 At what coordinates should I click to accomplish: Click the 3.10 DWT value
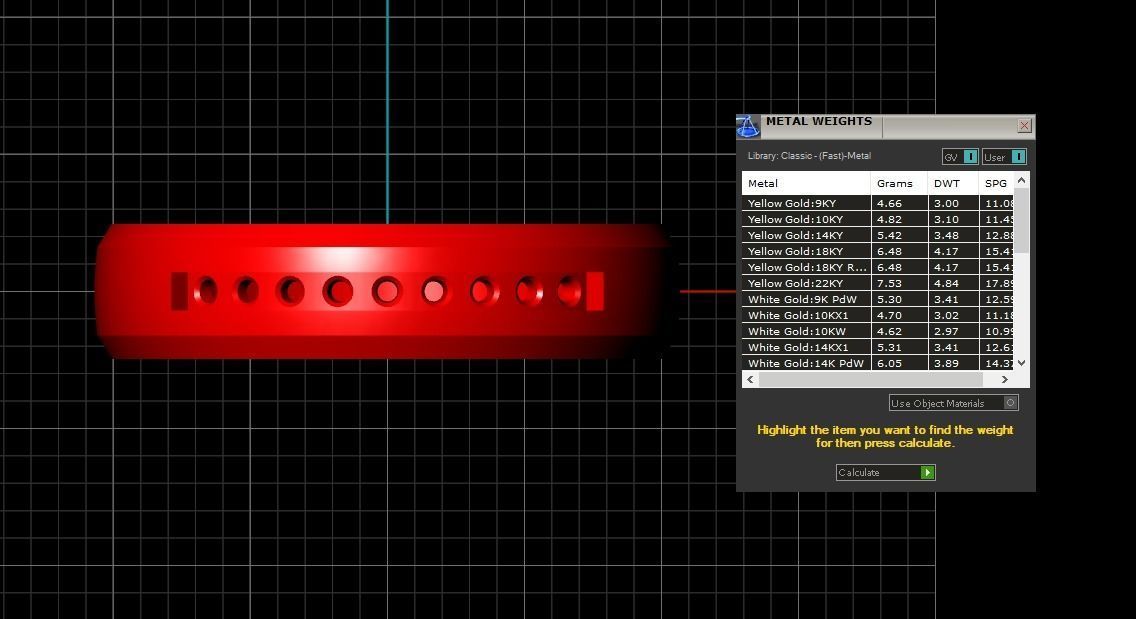point(946,220)
